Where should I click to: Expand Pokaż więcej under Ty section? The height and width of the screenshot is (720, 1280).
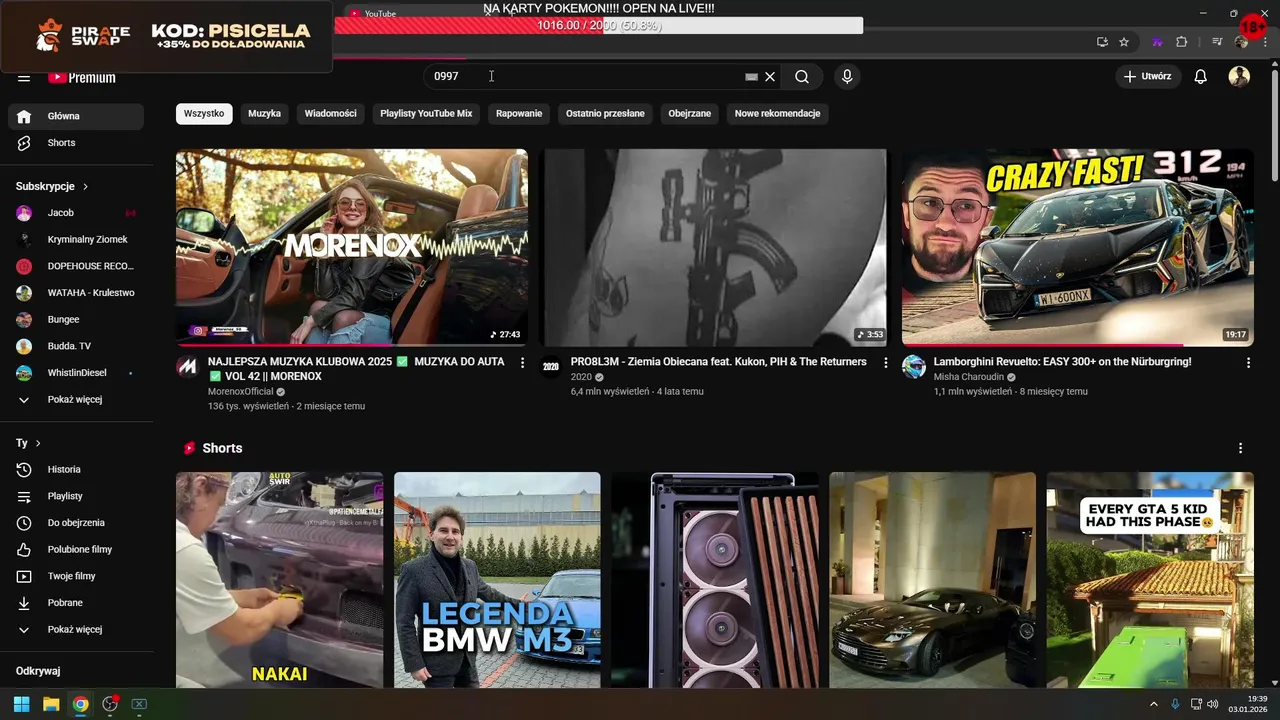coord(76,629)
